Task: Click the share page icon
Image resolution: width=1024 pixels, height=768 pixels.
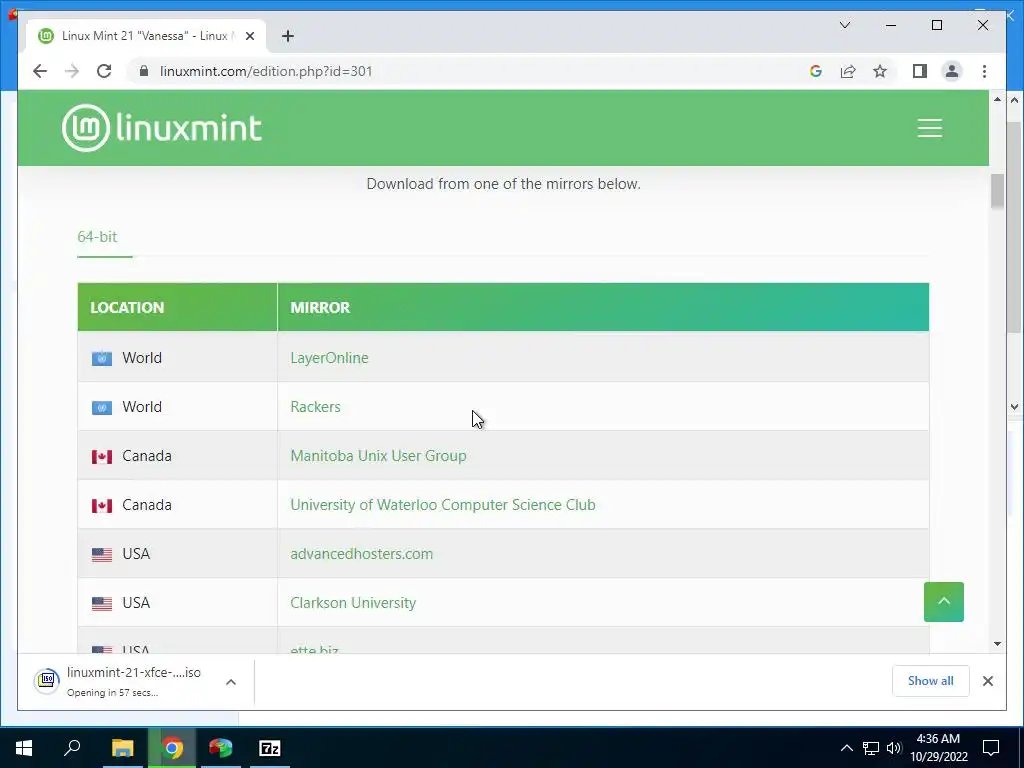Action: 848,71
